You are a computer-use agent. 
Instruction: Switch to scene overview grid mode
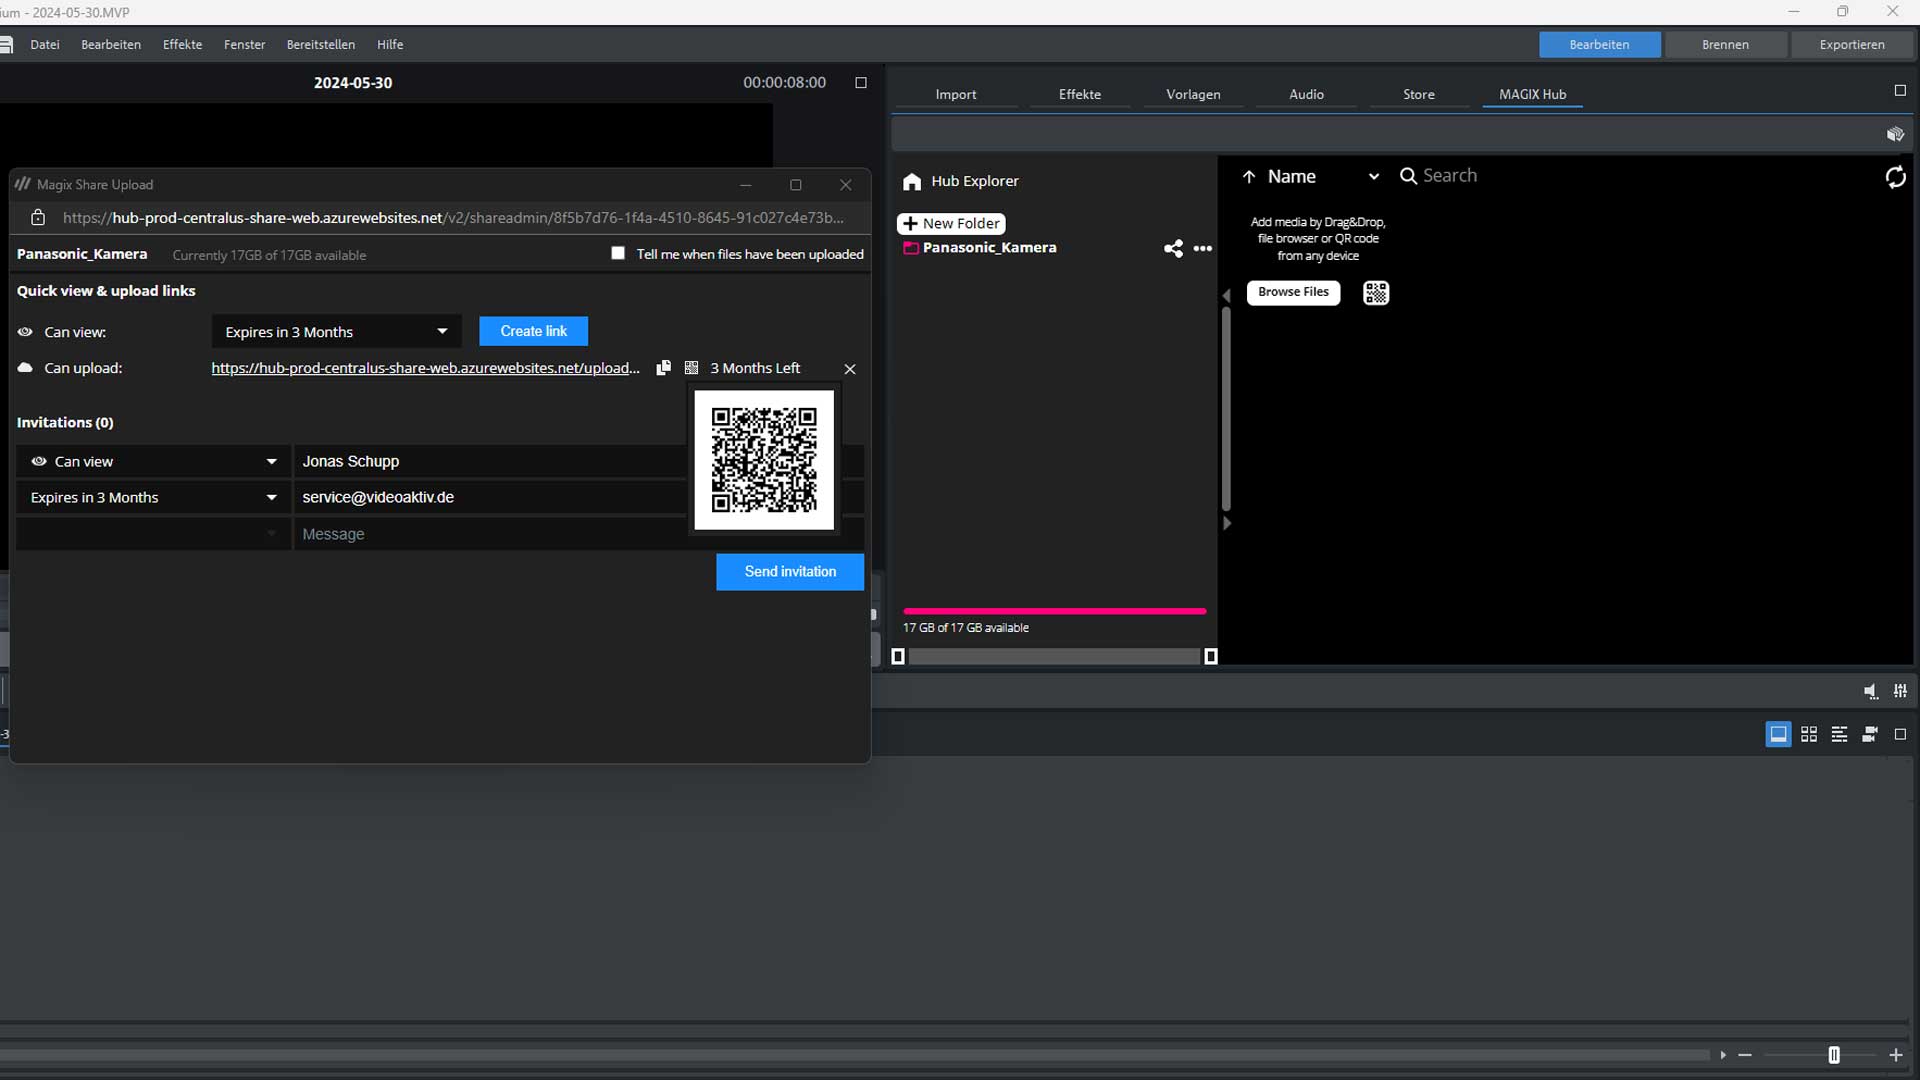[x=1809, y=735]
